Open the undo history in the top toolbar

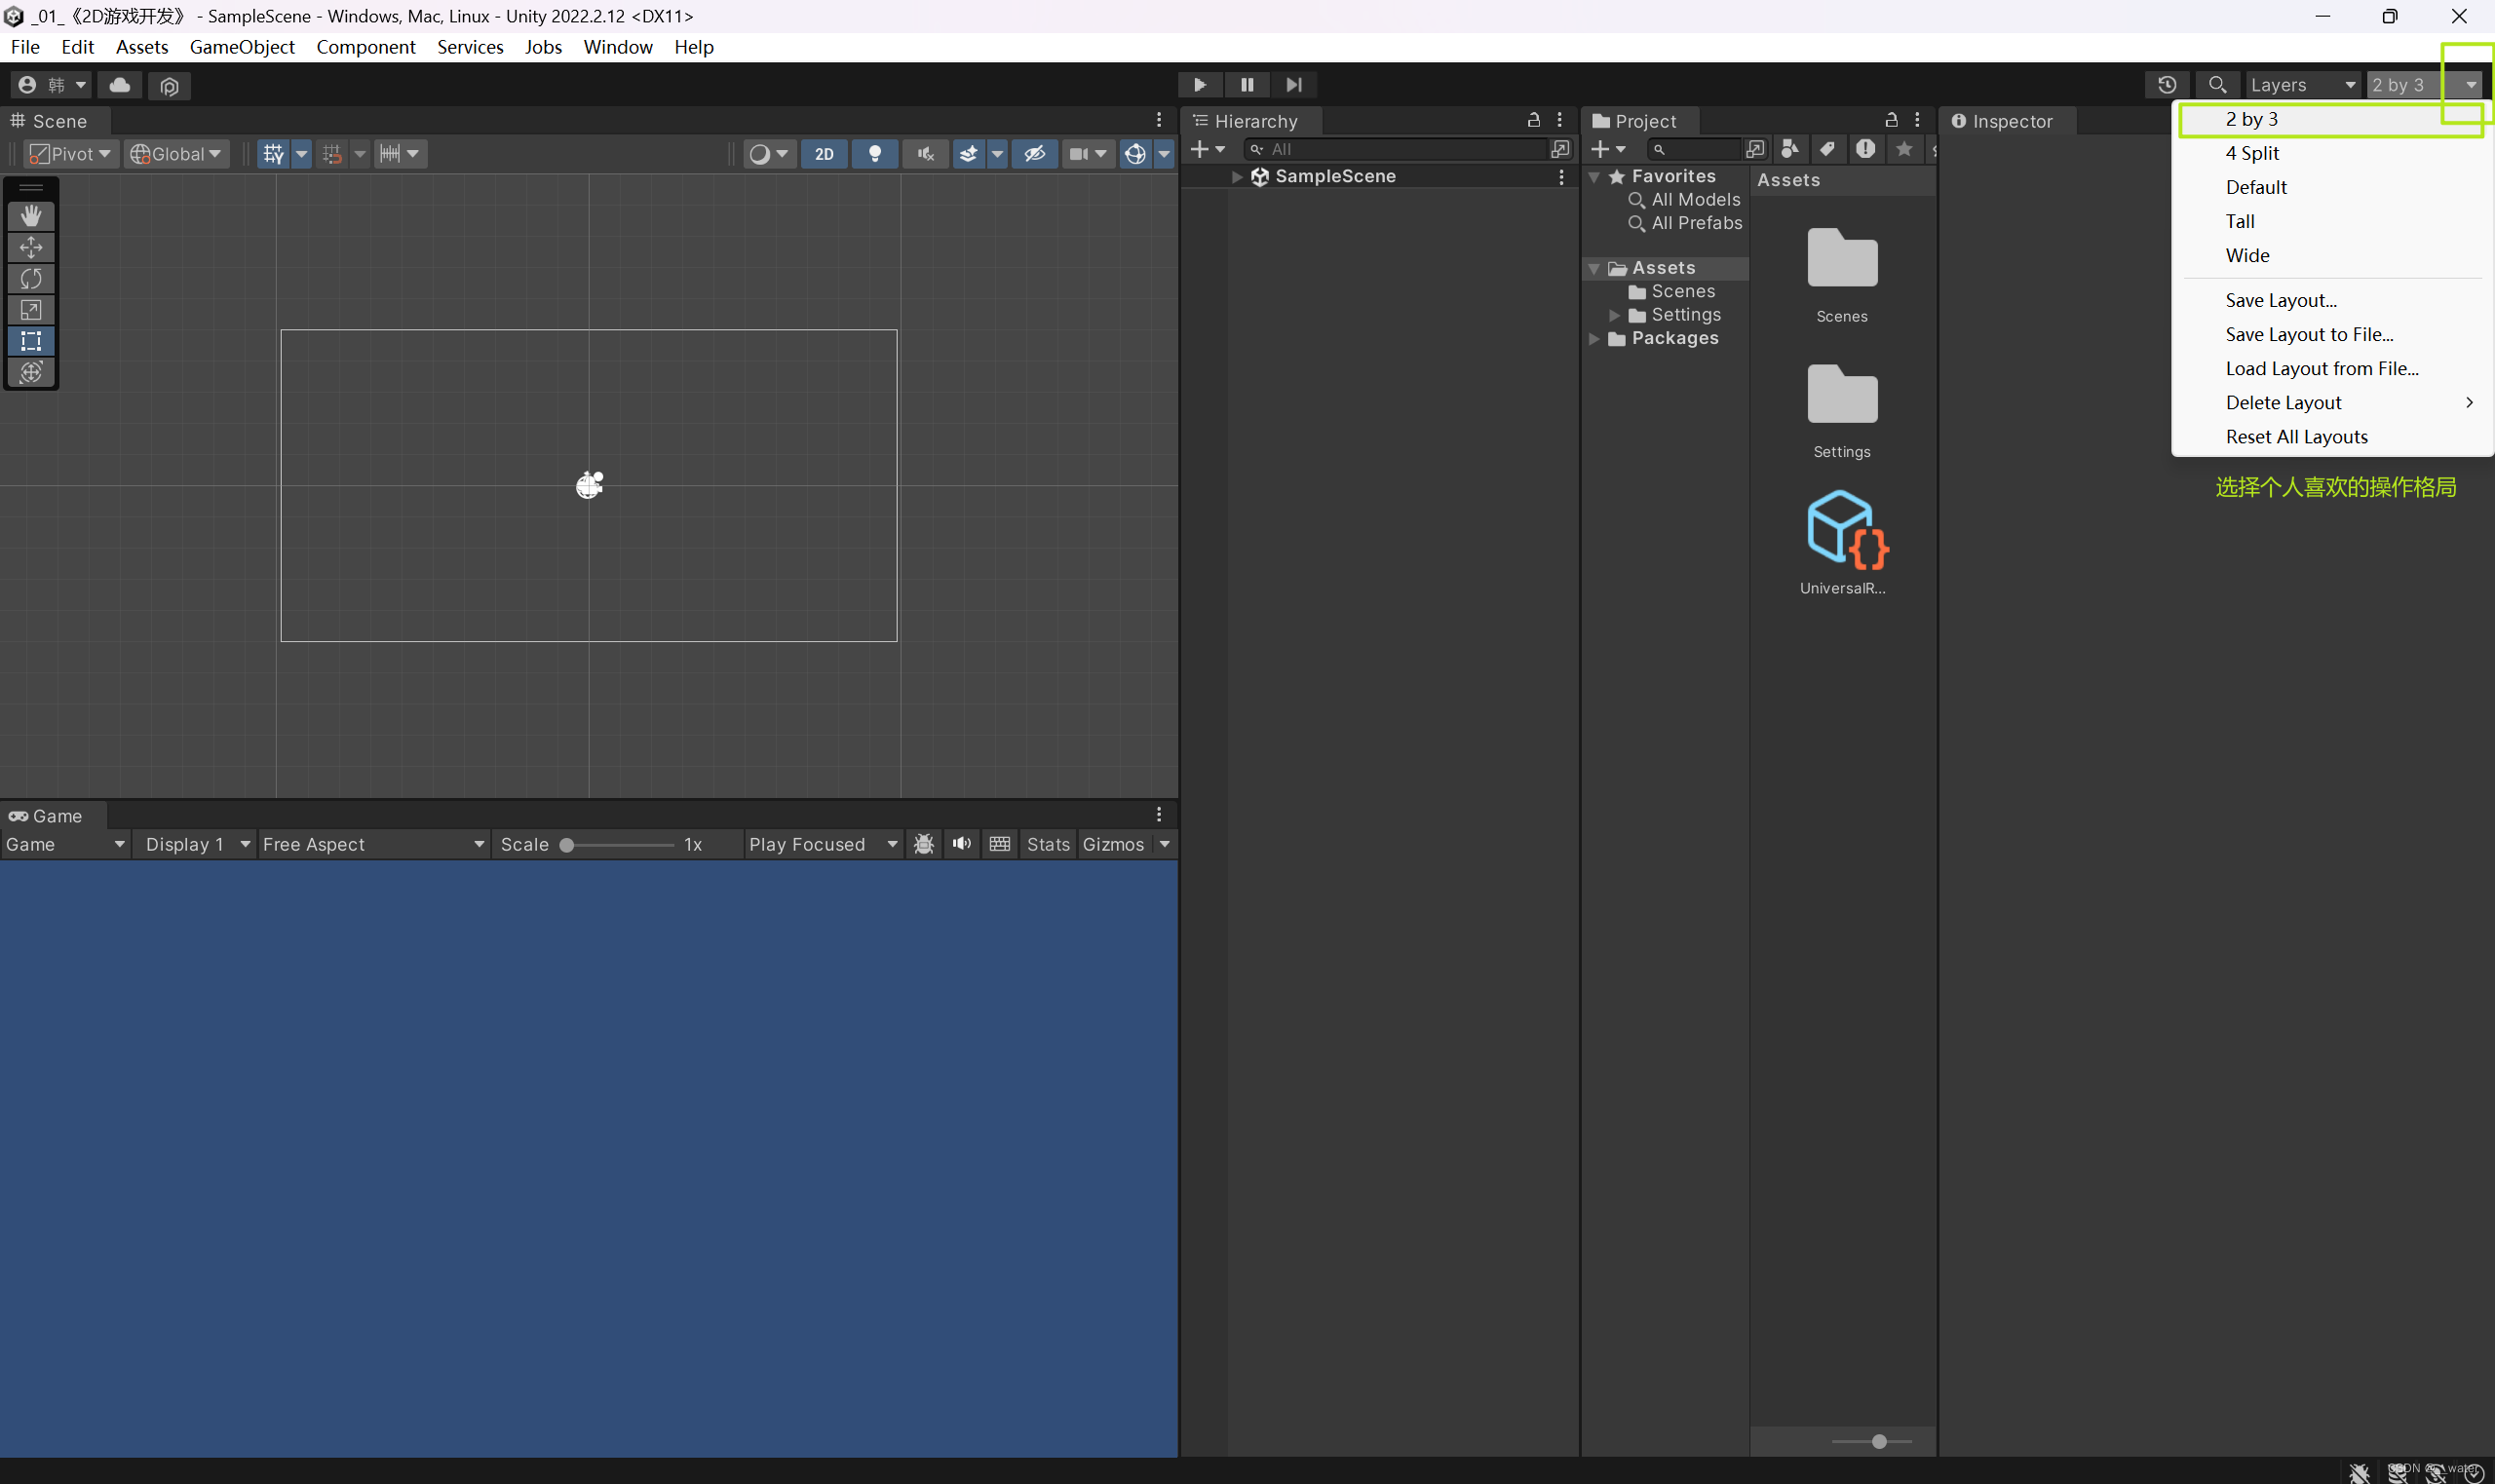[2168, 85]
